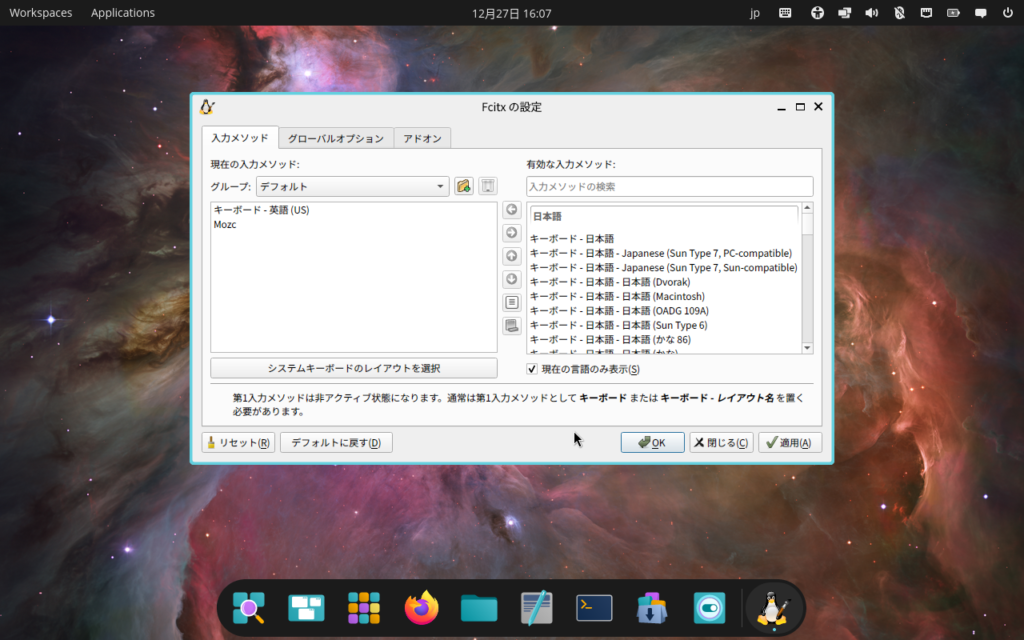This screenshot has width=1024, height=640.
Task: Move selected input method up with up arrow
Action: click(512, 256)
